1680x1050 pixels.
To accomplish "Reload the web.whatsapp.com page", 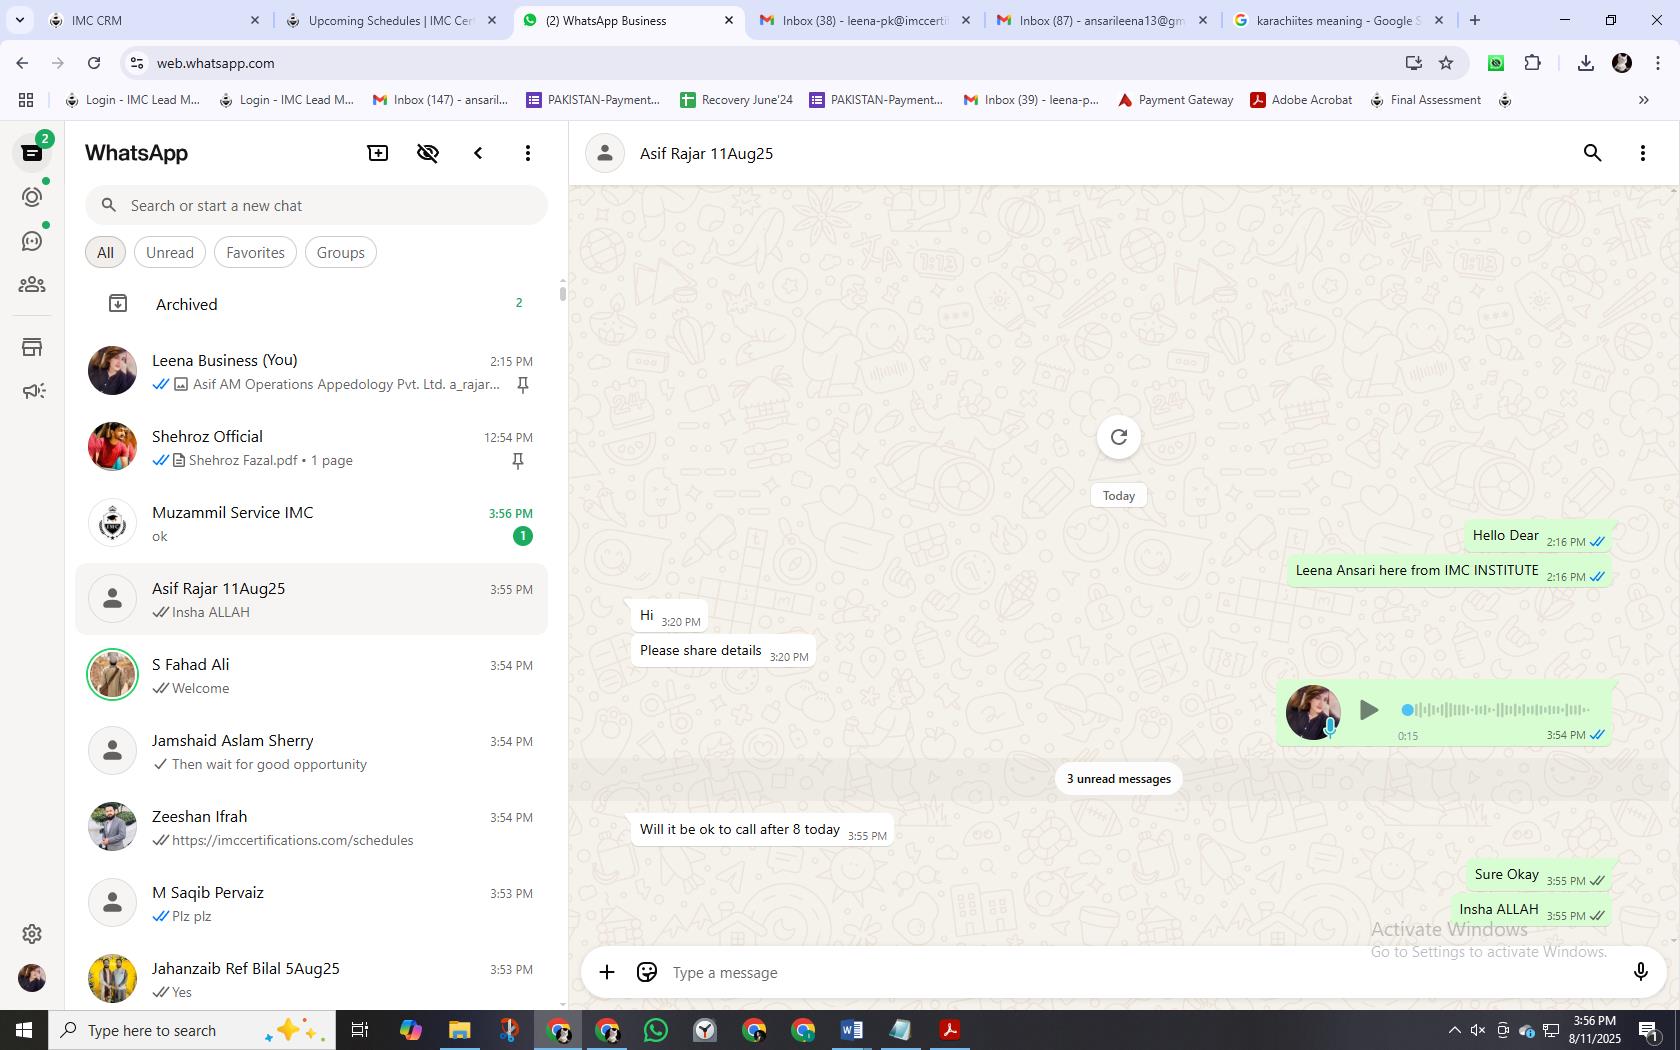I will point(94,63).
